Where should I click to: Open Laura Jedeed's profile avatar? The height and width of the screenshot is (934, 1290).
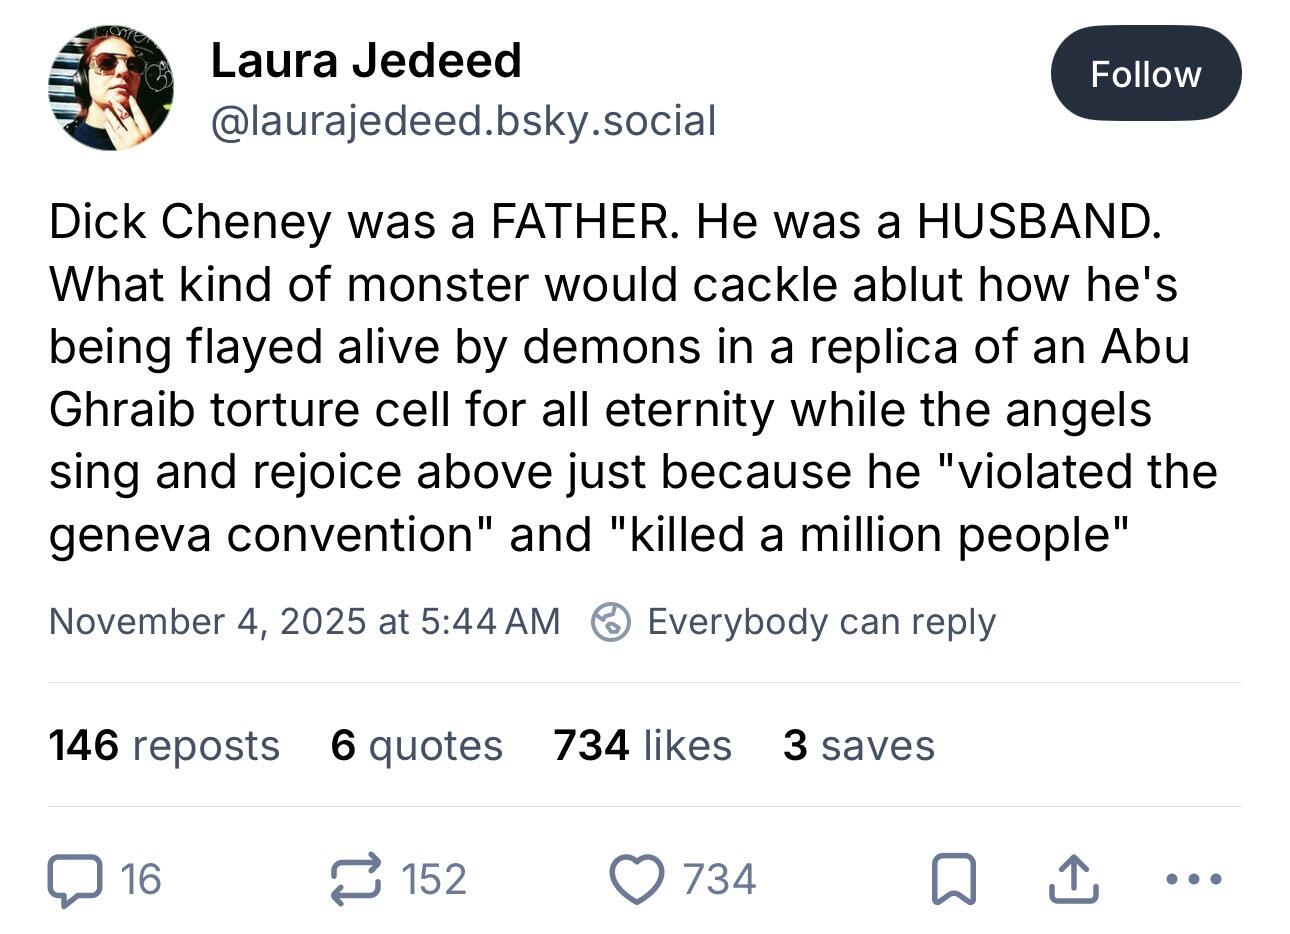point(111,88)
